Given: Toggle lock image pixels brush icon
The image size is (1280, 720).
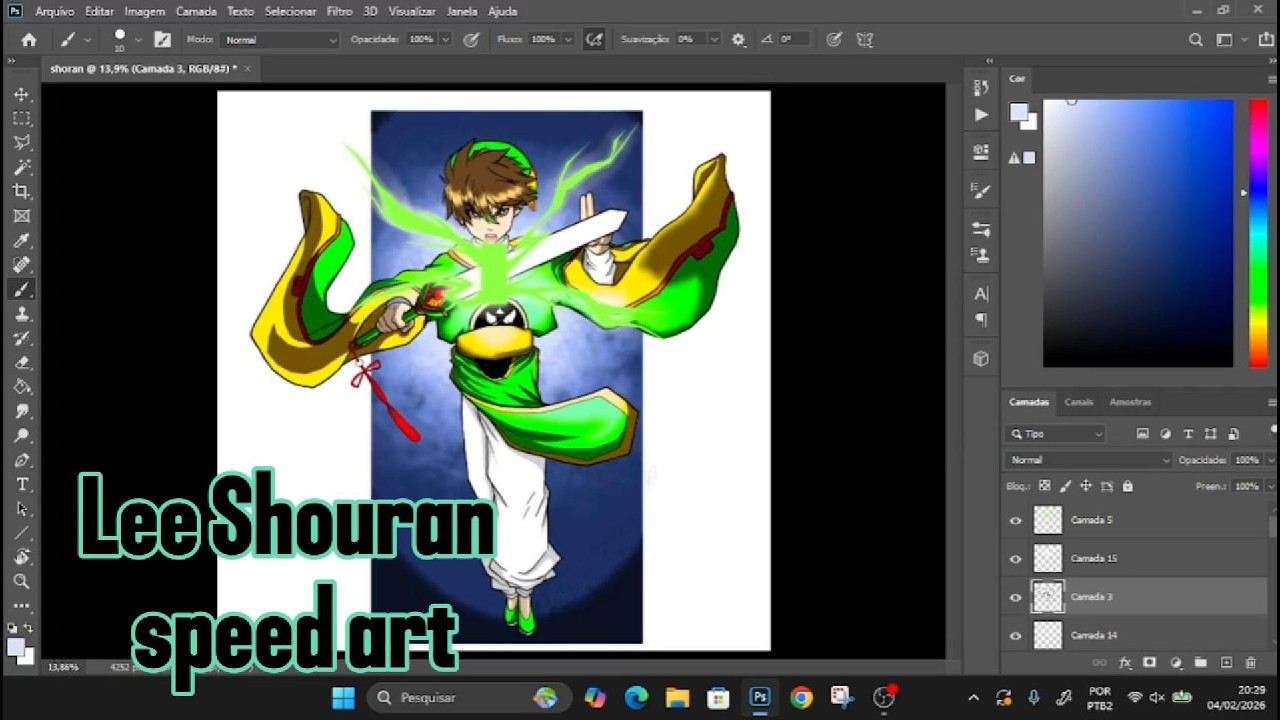Looking at the screenshot, I should [1066, 486].
